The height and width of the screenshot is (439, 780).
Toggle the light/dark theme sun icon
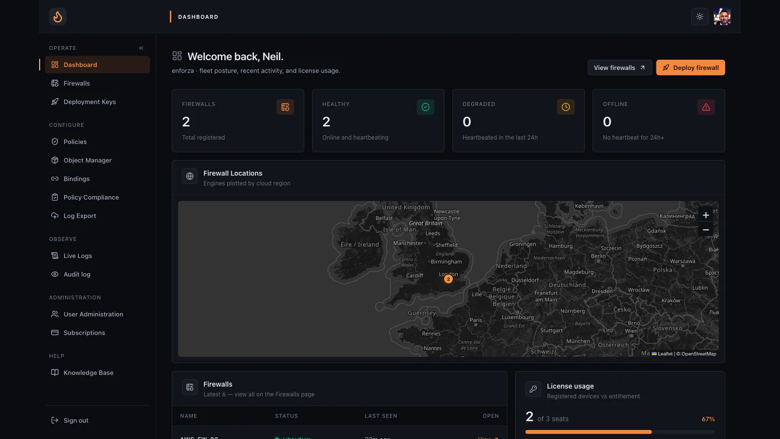[699, 17]
